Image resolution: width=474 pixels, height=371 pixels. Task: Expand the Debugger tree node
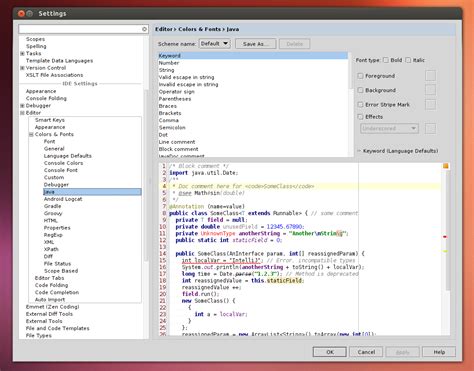tap(22, 106)
